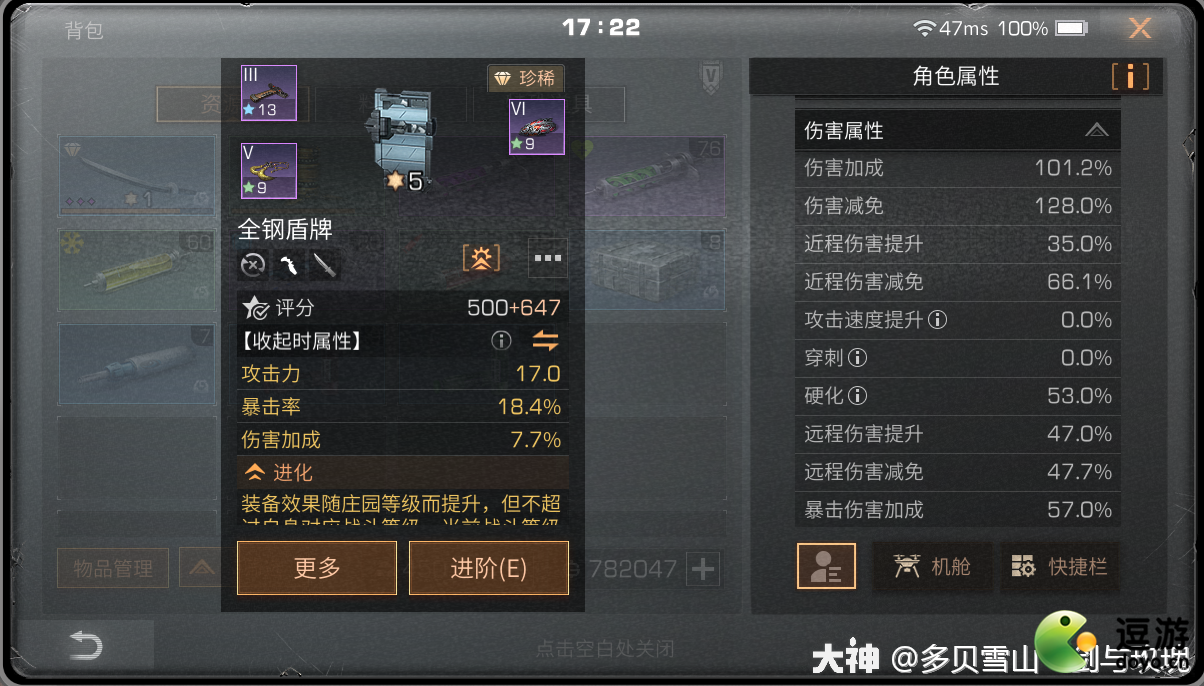Select the tier V golden attachment slot
The width and height of the screenshot is (1204, 686).
coord(269,171)
